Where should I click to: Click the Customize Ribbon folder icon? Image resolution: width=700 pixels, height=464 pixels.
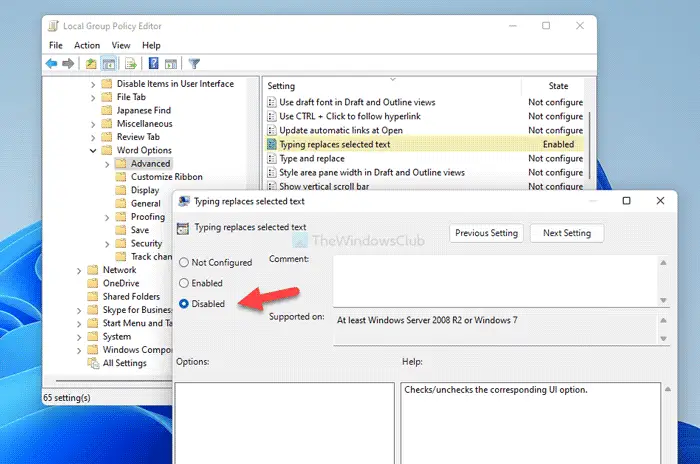coord(121,177)
